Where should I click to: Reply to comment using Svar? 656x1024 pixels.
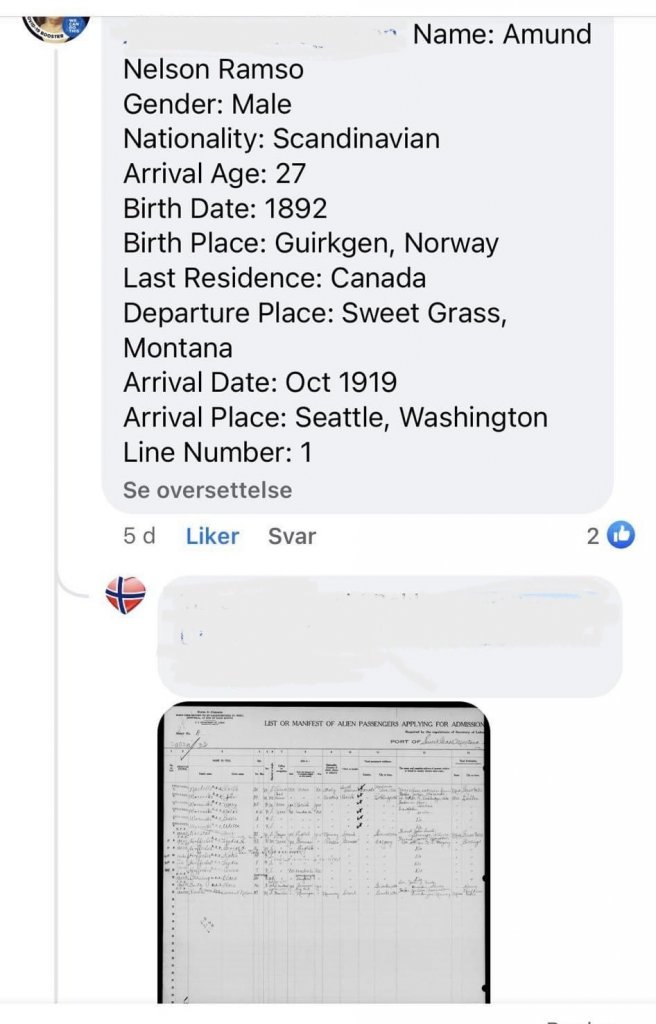(292, 536)
